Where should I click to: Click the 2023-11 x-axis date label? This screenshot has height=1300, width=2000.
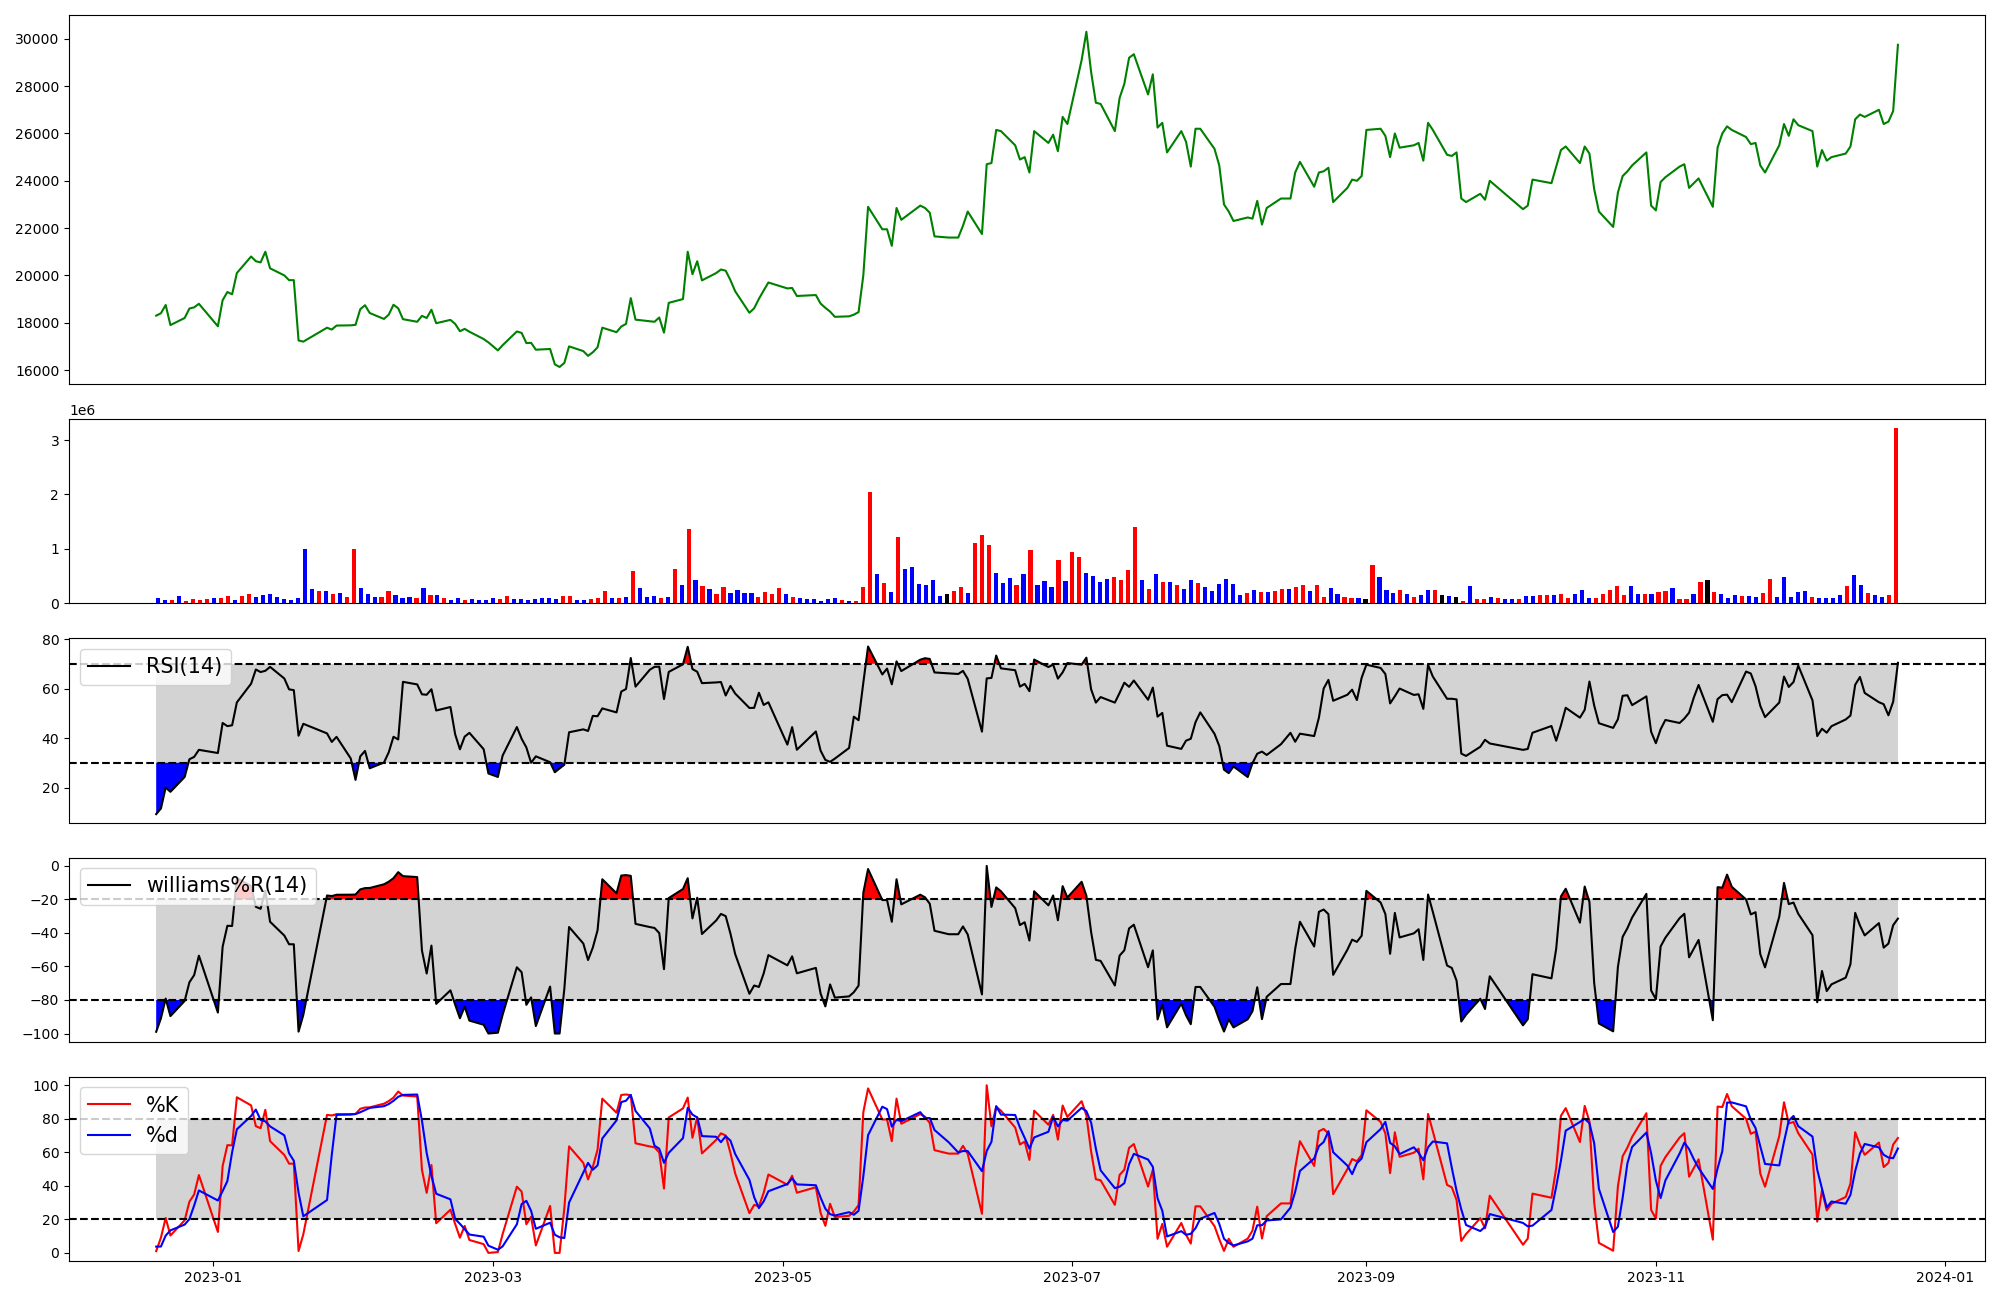pos(1656,1277)
